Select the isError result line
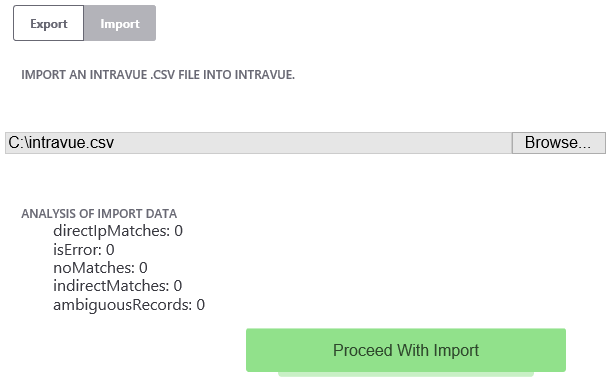Viewport: 610px width, 385px height. click(x=84, y=250)
